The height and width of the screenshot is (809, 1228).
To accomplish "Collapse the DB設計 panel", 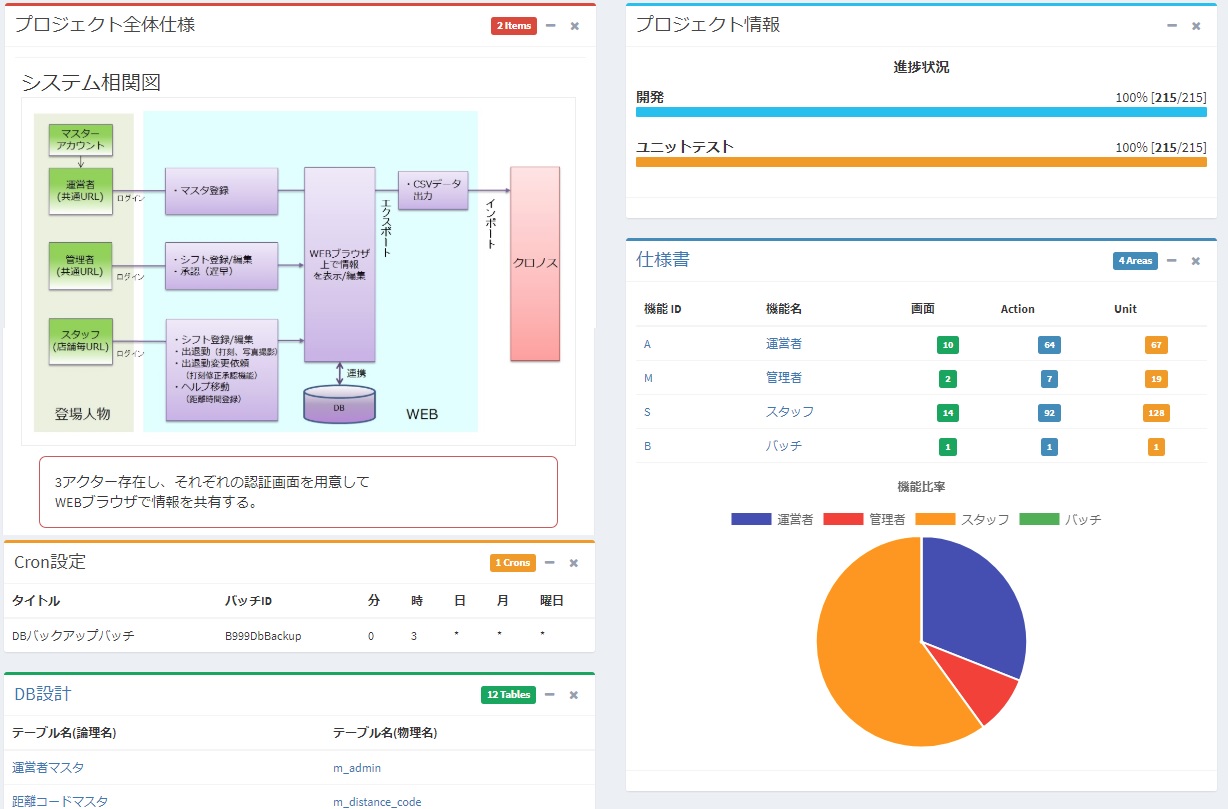I will click(x=550, y=695).
